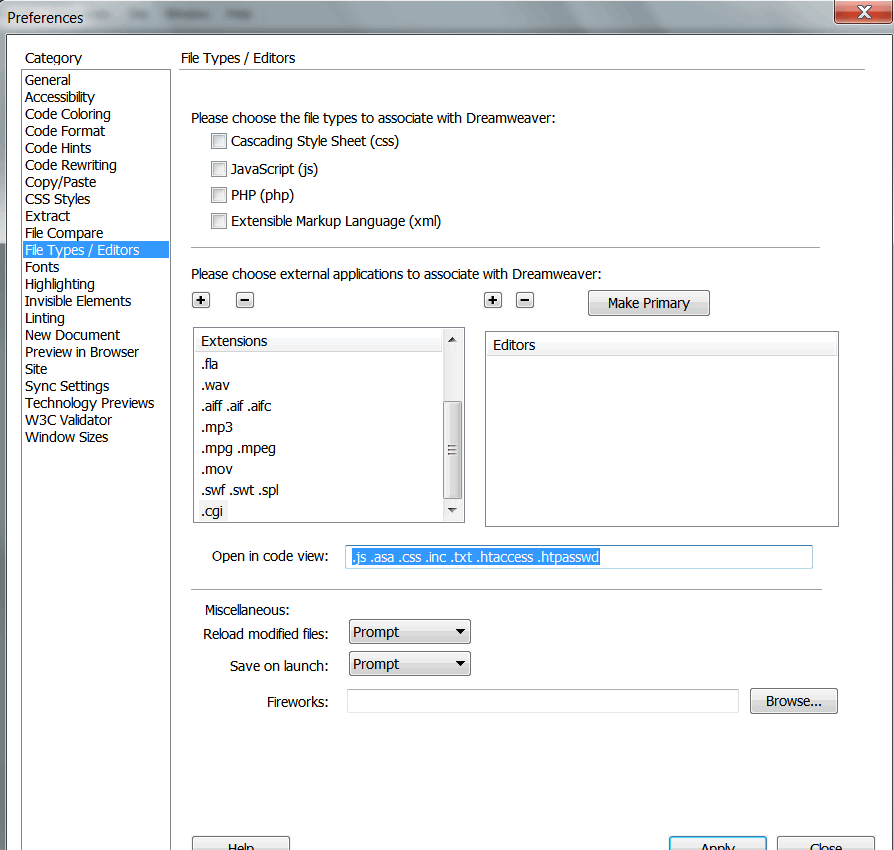Remove editor with minus icon above Editors list
Screen dimensions: 894x850
525,300
